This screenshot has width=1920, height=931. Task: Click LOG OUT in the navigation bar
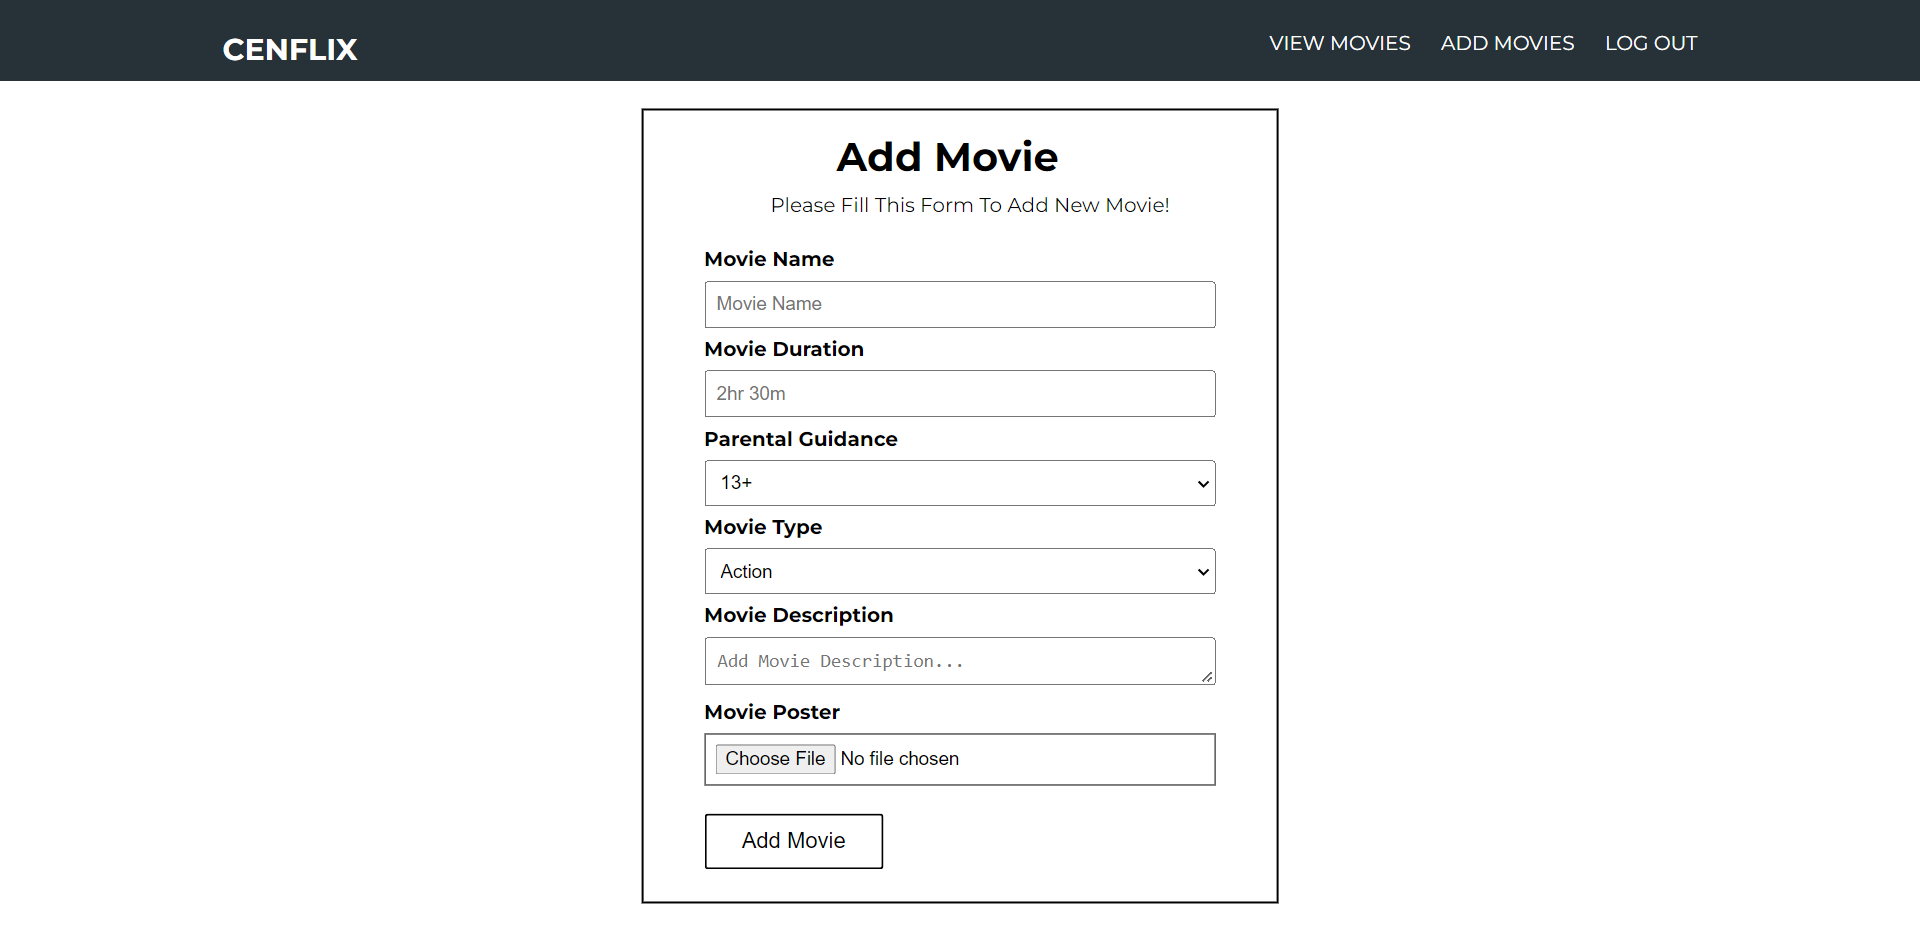tap(1650, 43)
